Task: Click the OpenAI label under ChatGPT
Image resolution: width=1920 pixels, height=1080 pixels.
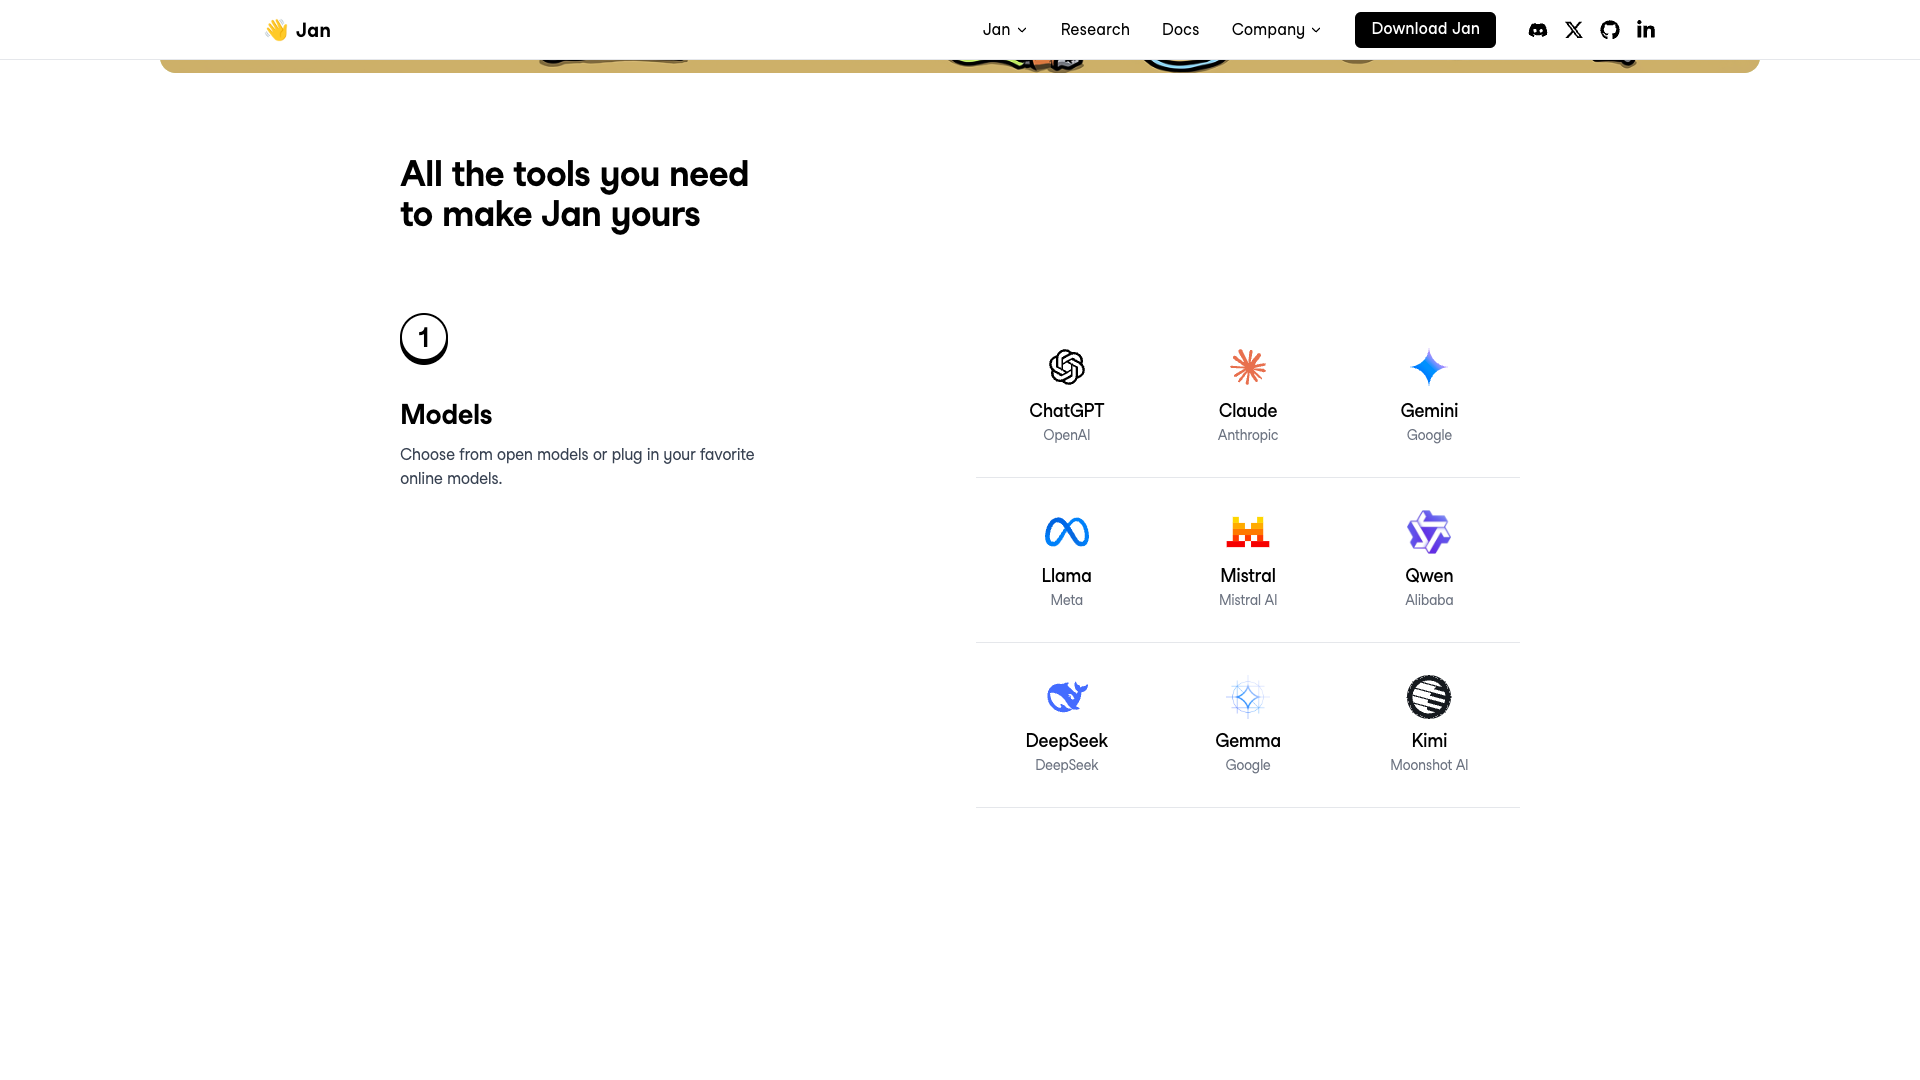Action: [x=1067, y=435]
